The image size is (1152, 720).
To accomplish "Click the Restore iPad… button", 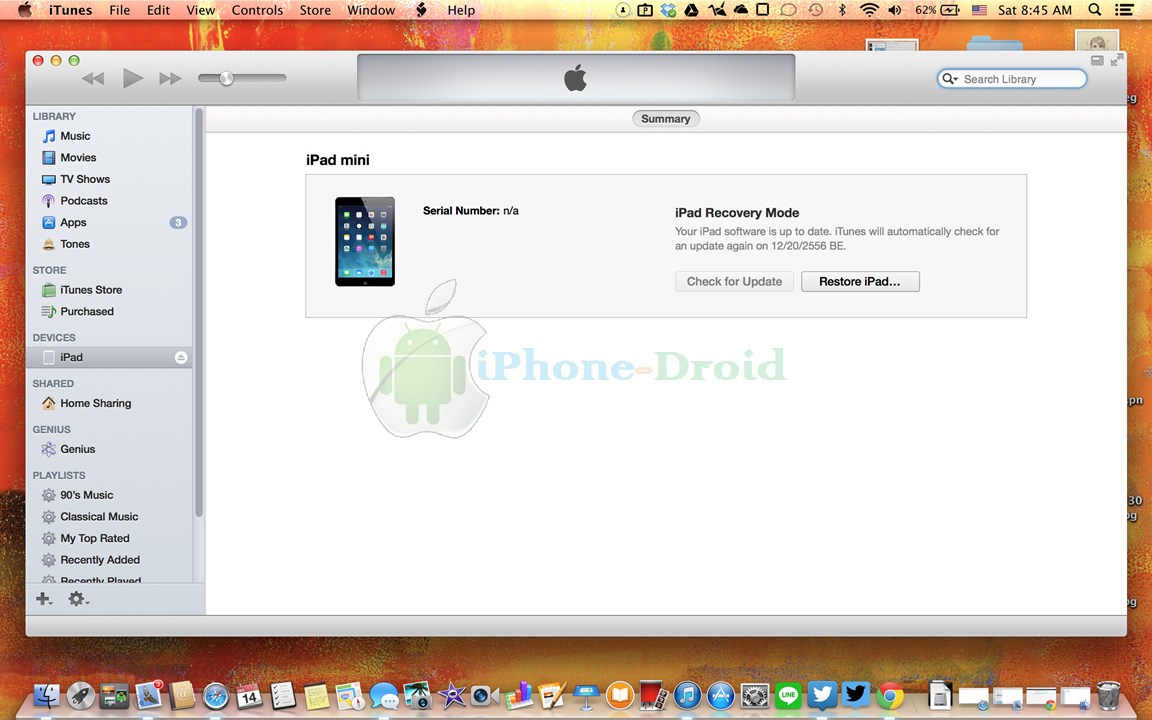I will point(860,282).
